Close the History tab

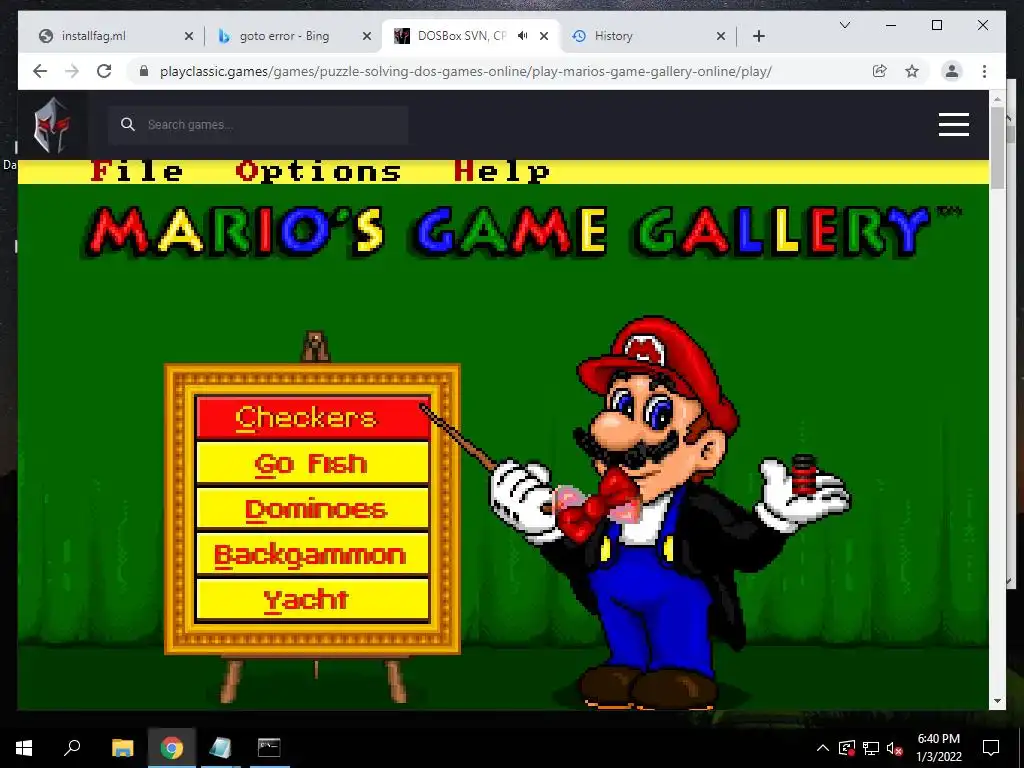coord(721,36)
